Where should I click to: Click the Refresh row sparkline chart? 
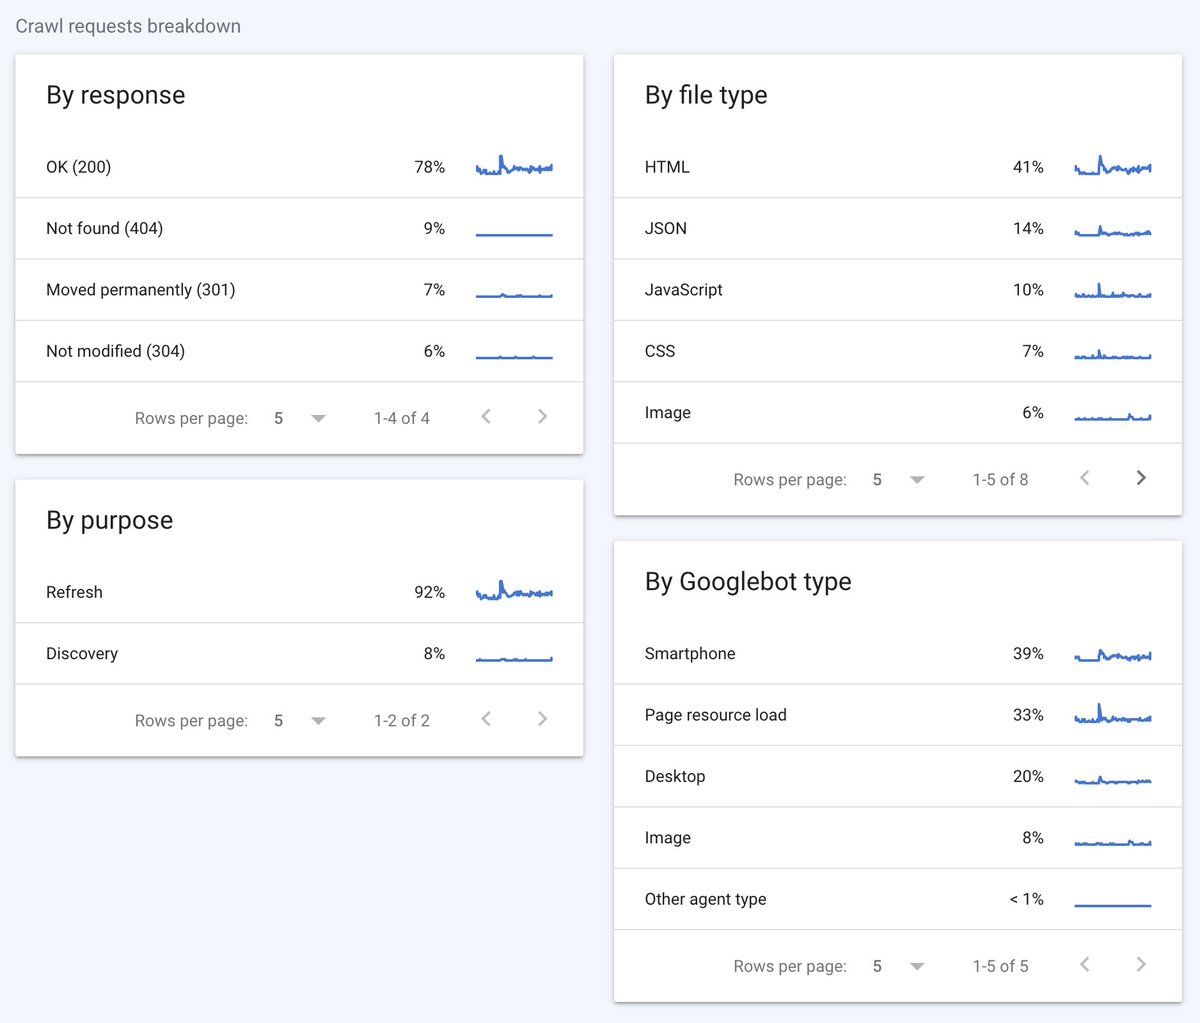514,590
